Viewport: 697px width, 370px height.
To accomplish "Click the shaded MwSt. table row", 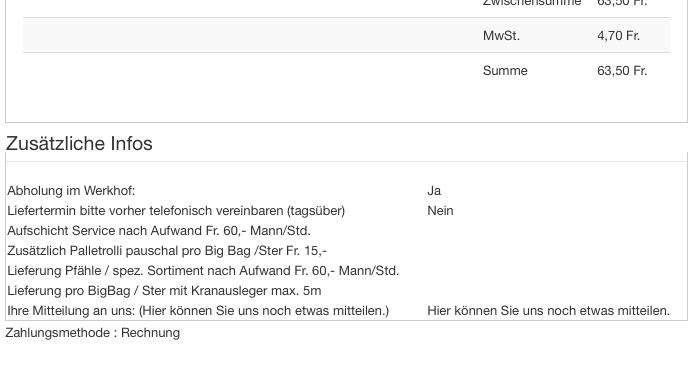I will (x=346, y=36).
